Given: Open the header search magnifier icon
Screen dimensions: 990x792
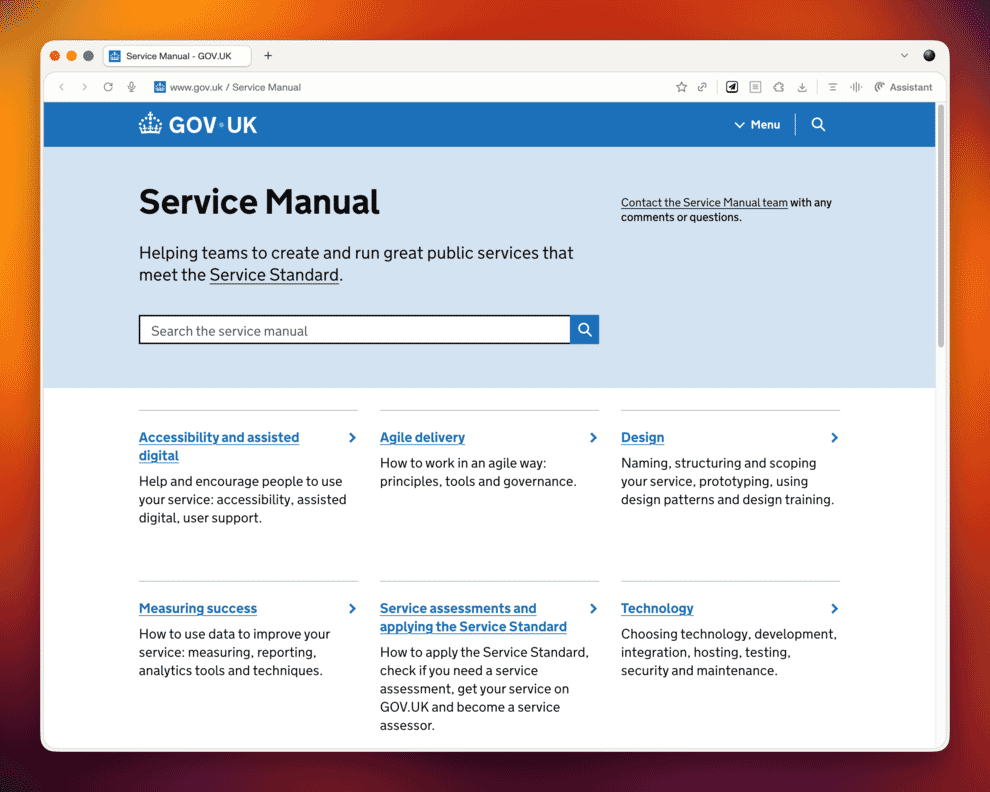Looking at the screenshot, I should tap(818, 124).
